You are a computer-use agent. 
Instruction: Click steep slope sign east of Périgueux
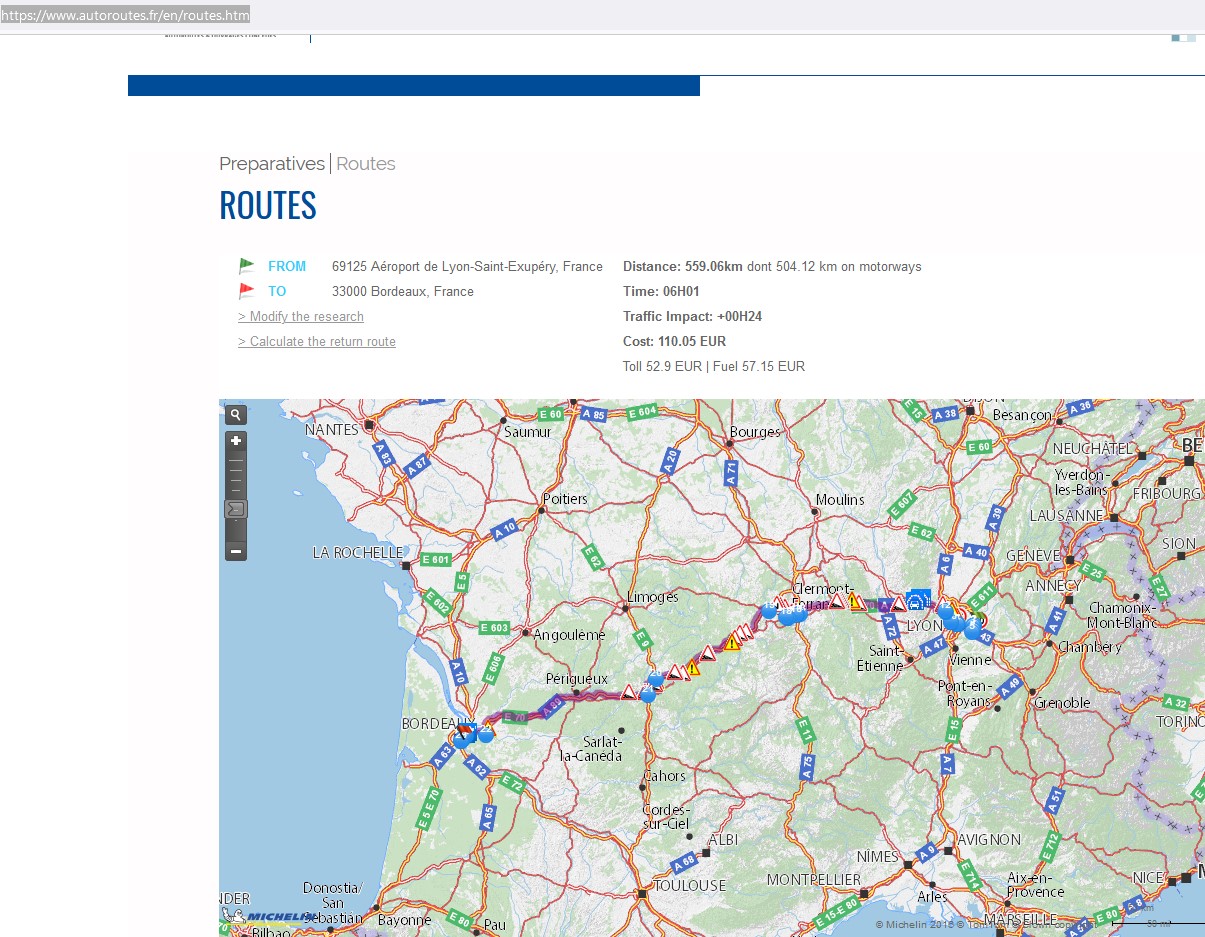pos(628,692)
